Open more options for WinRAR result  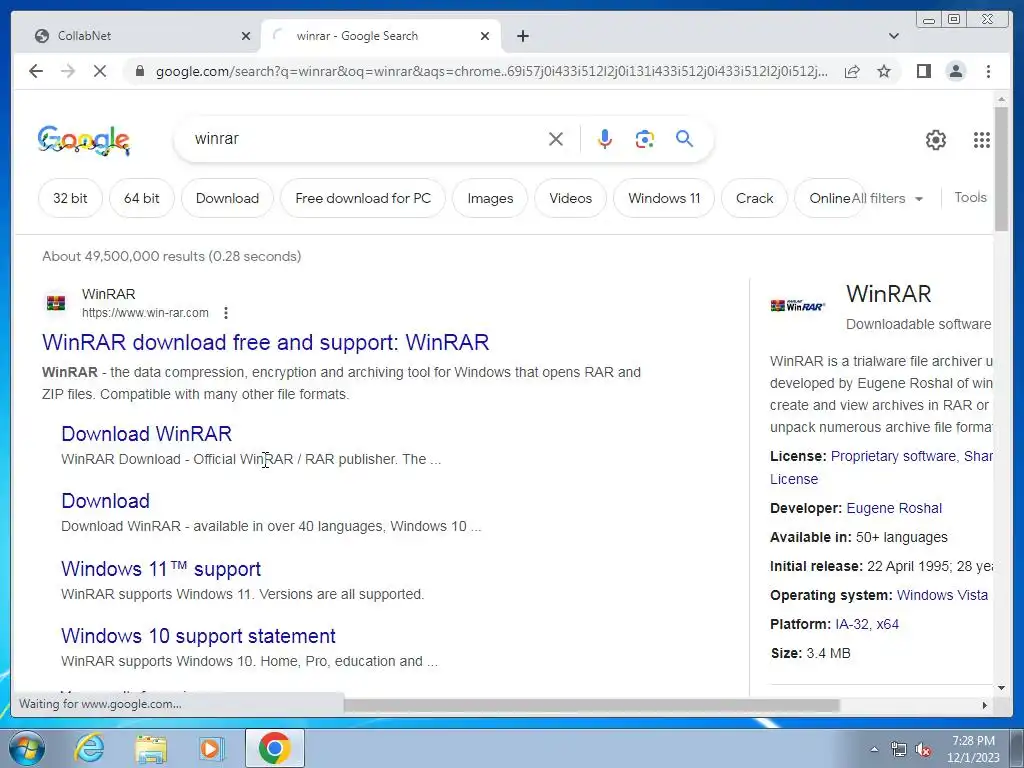226,313
